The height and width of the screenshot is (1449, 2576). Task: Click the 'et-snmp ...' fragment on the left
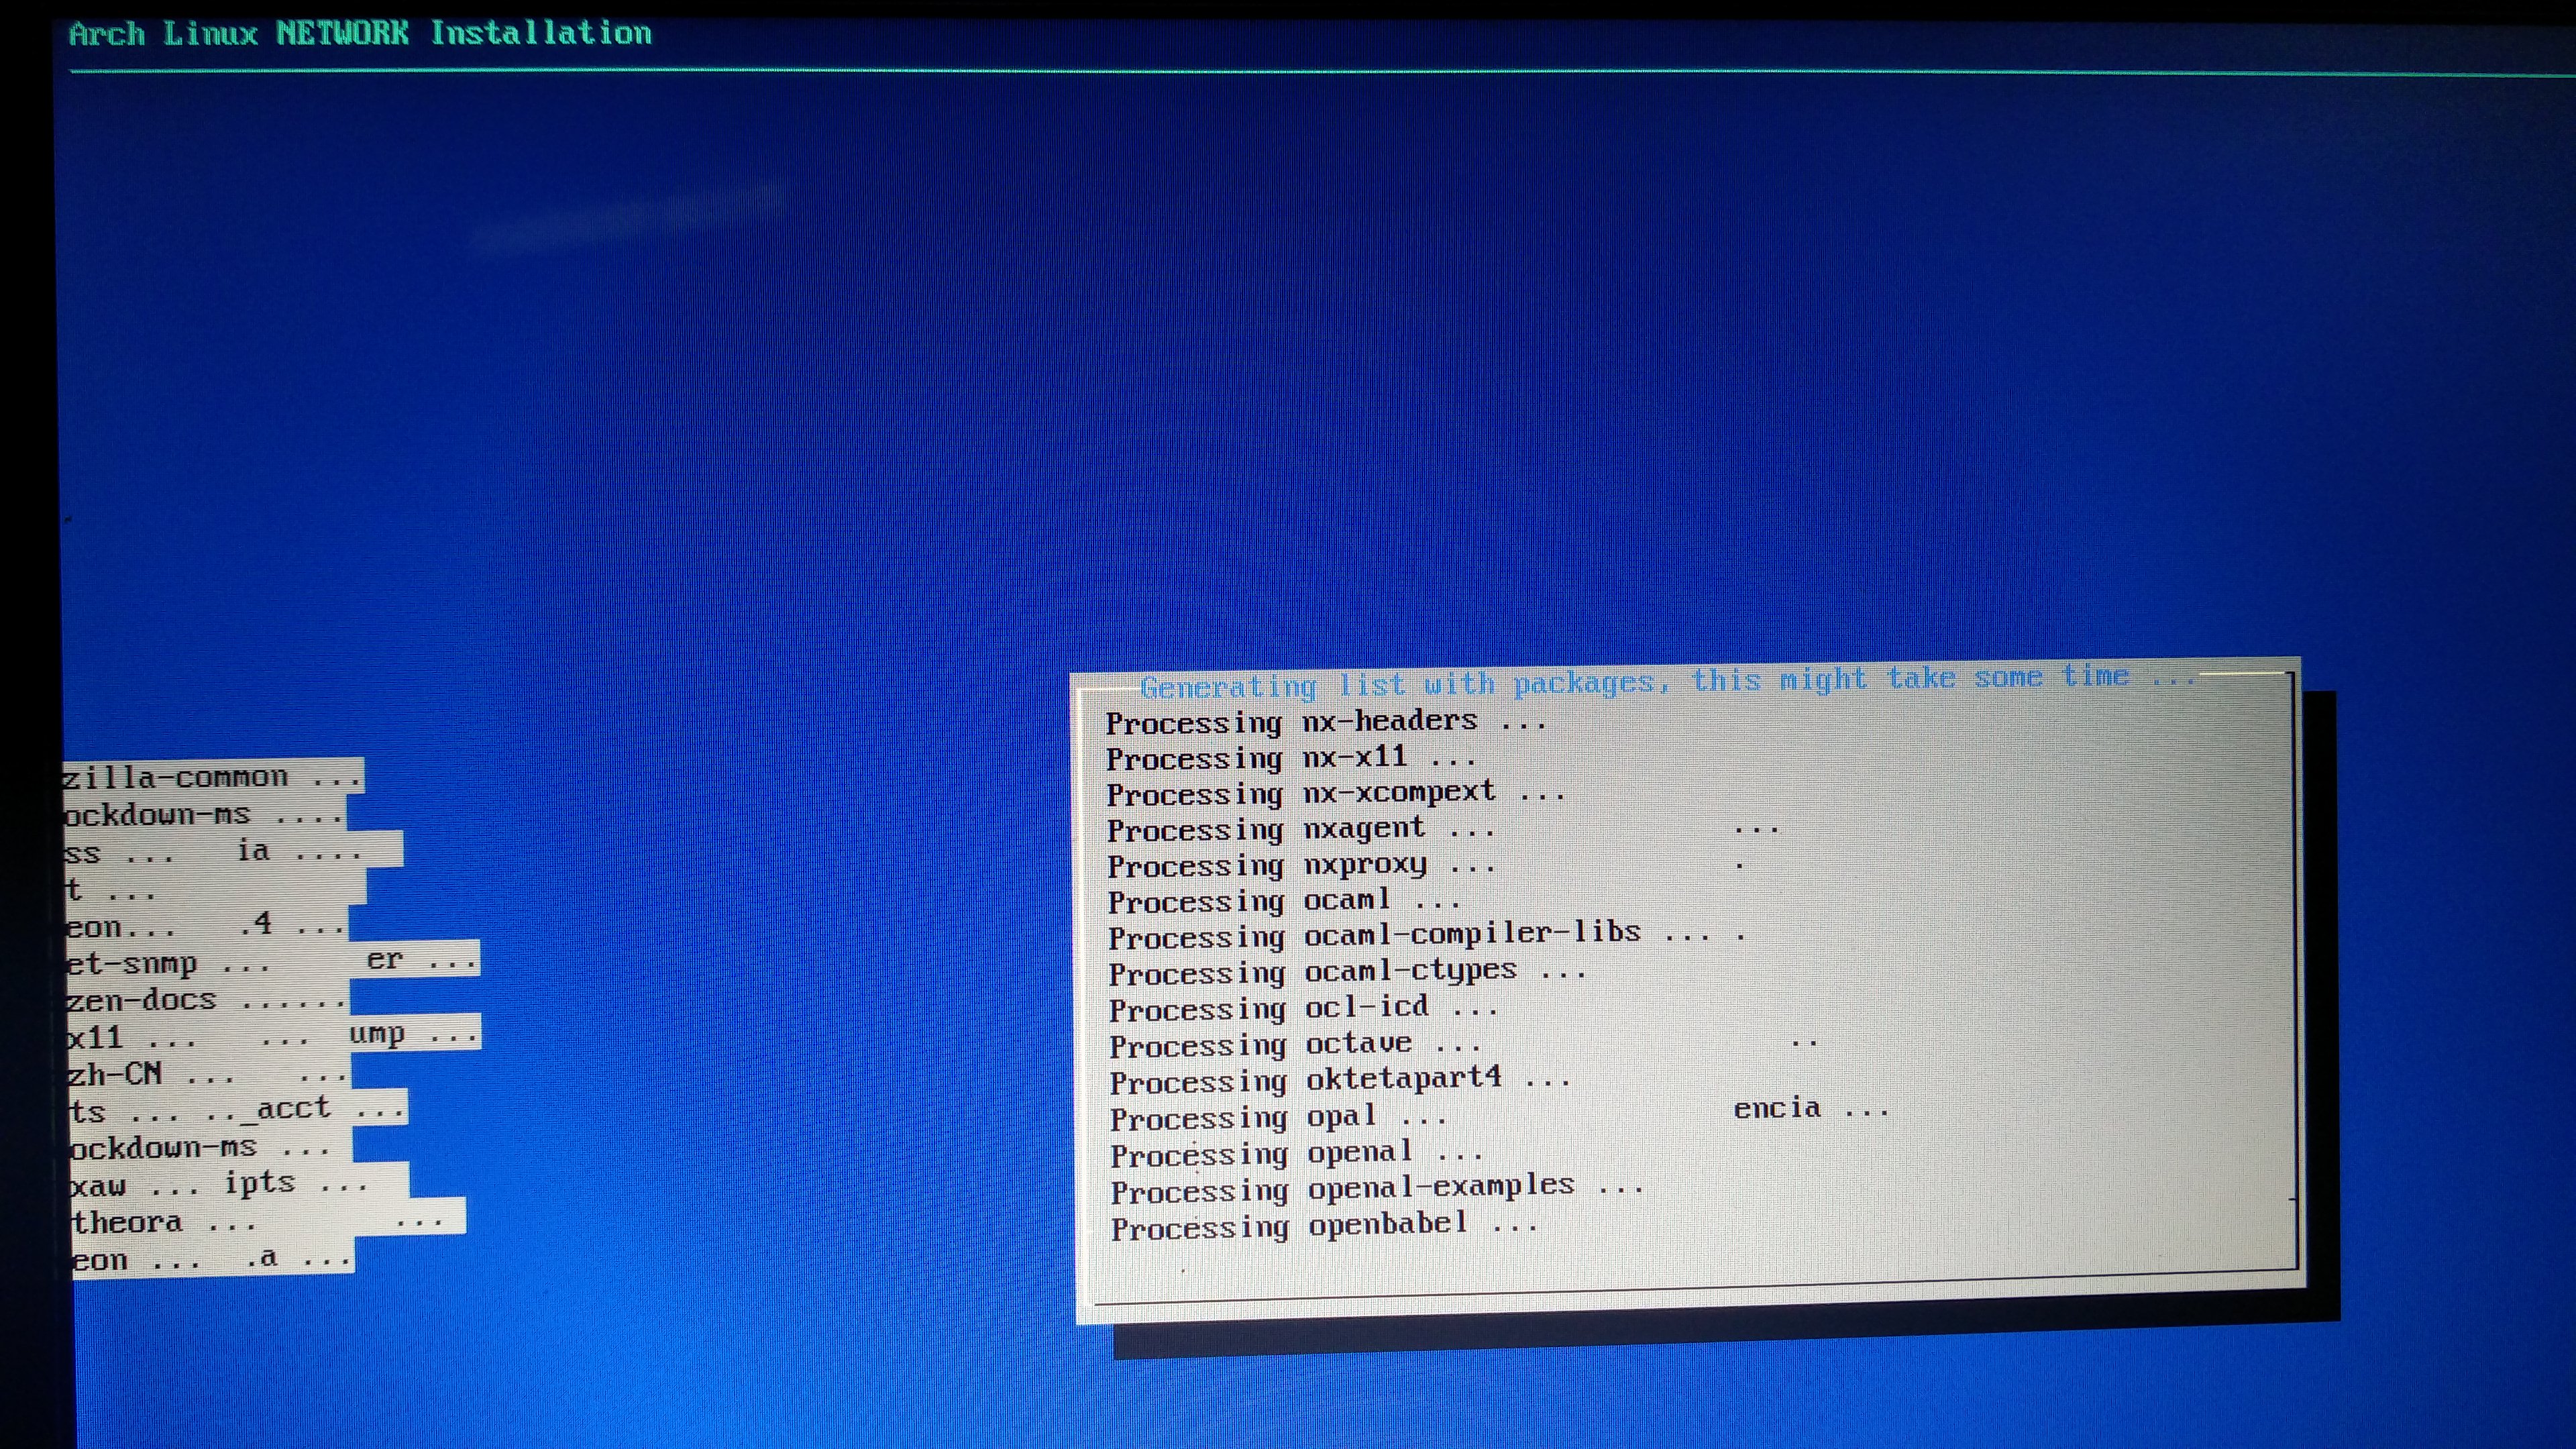click(x=168, y=965)
